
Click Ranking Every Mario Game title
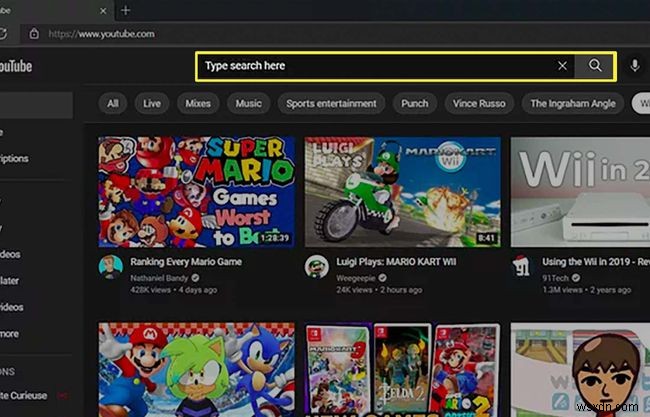[x=186, y=262]
